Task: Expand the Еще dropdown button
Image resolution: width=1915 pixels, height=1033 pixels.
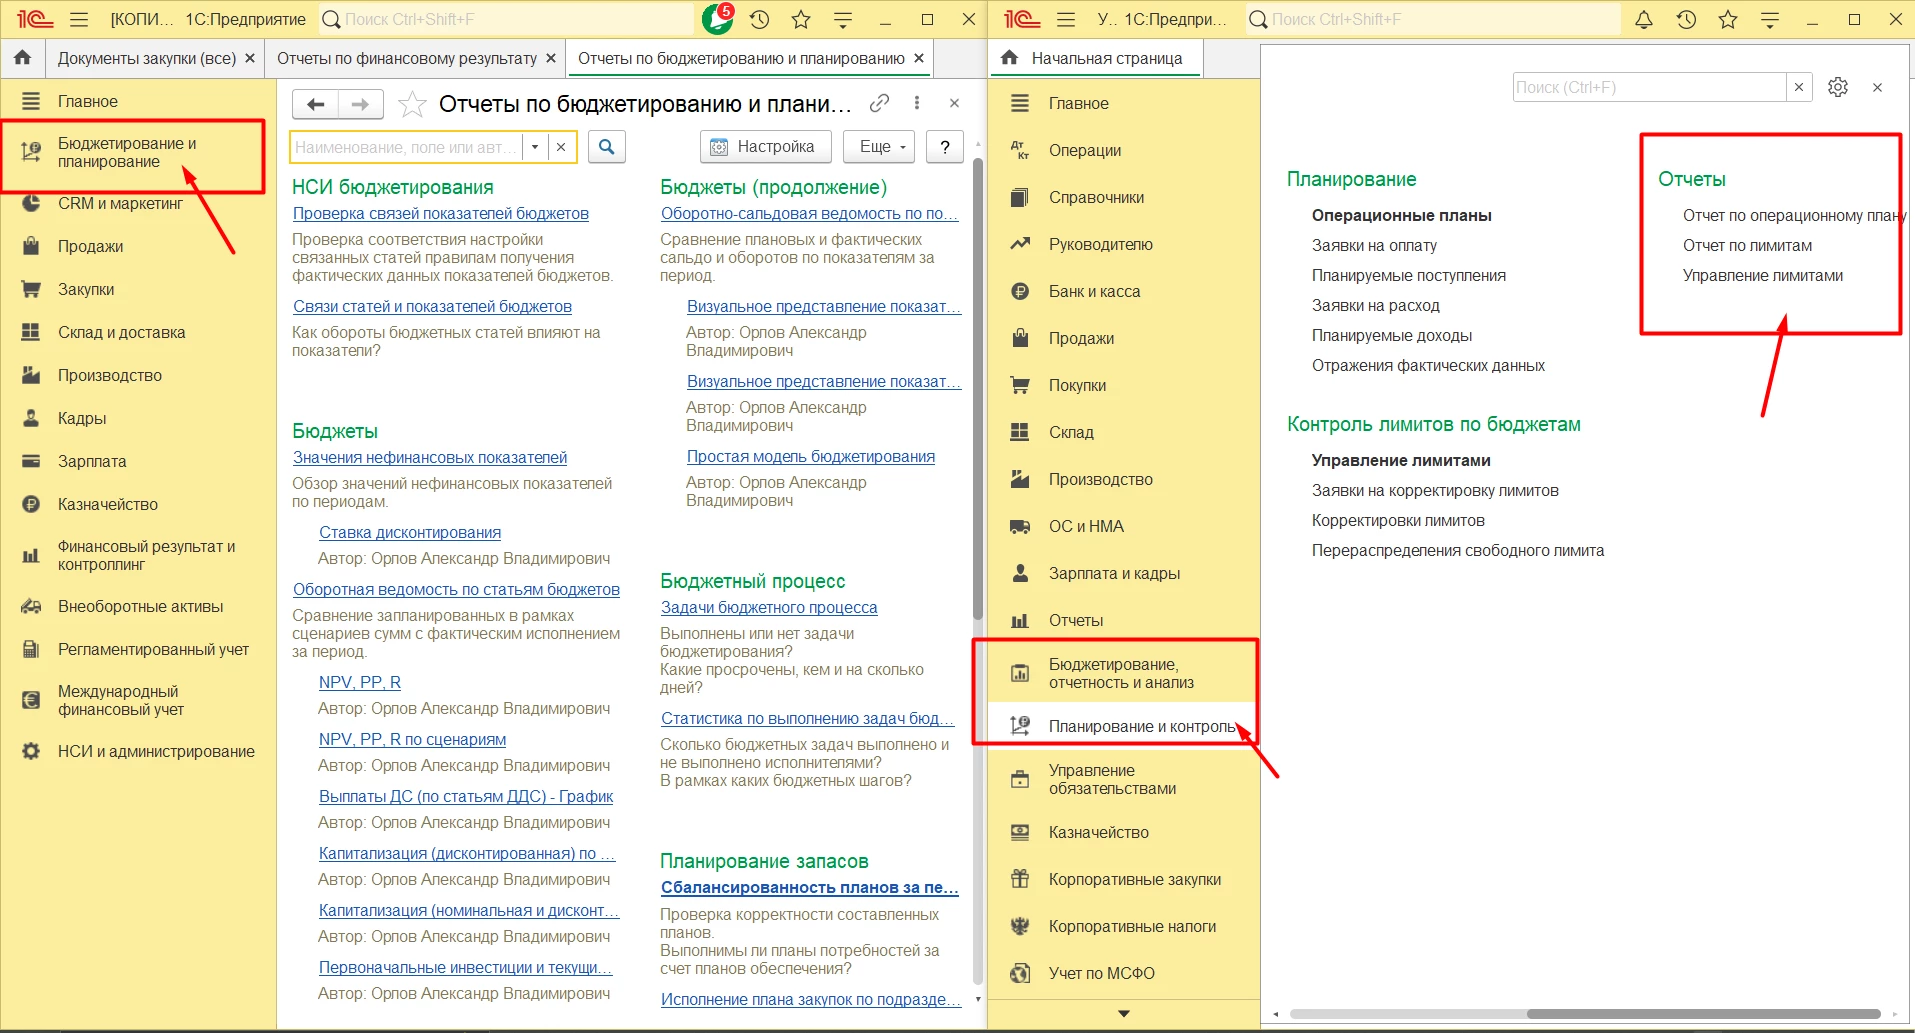Action: [x=879, y=147]
